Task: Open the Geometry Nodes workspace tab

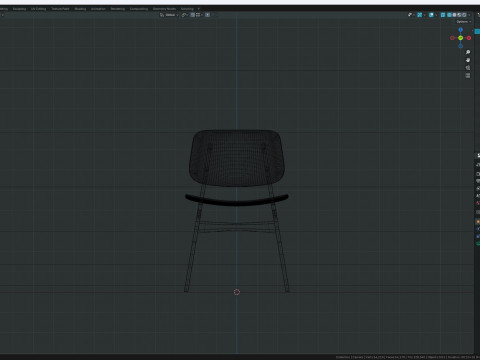Action: tap(164, 9)
